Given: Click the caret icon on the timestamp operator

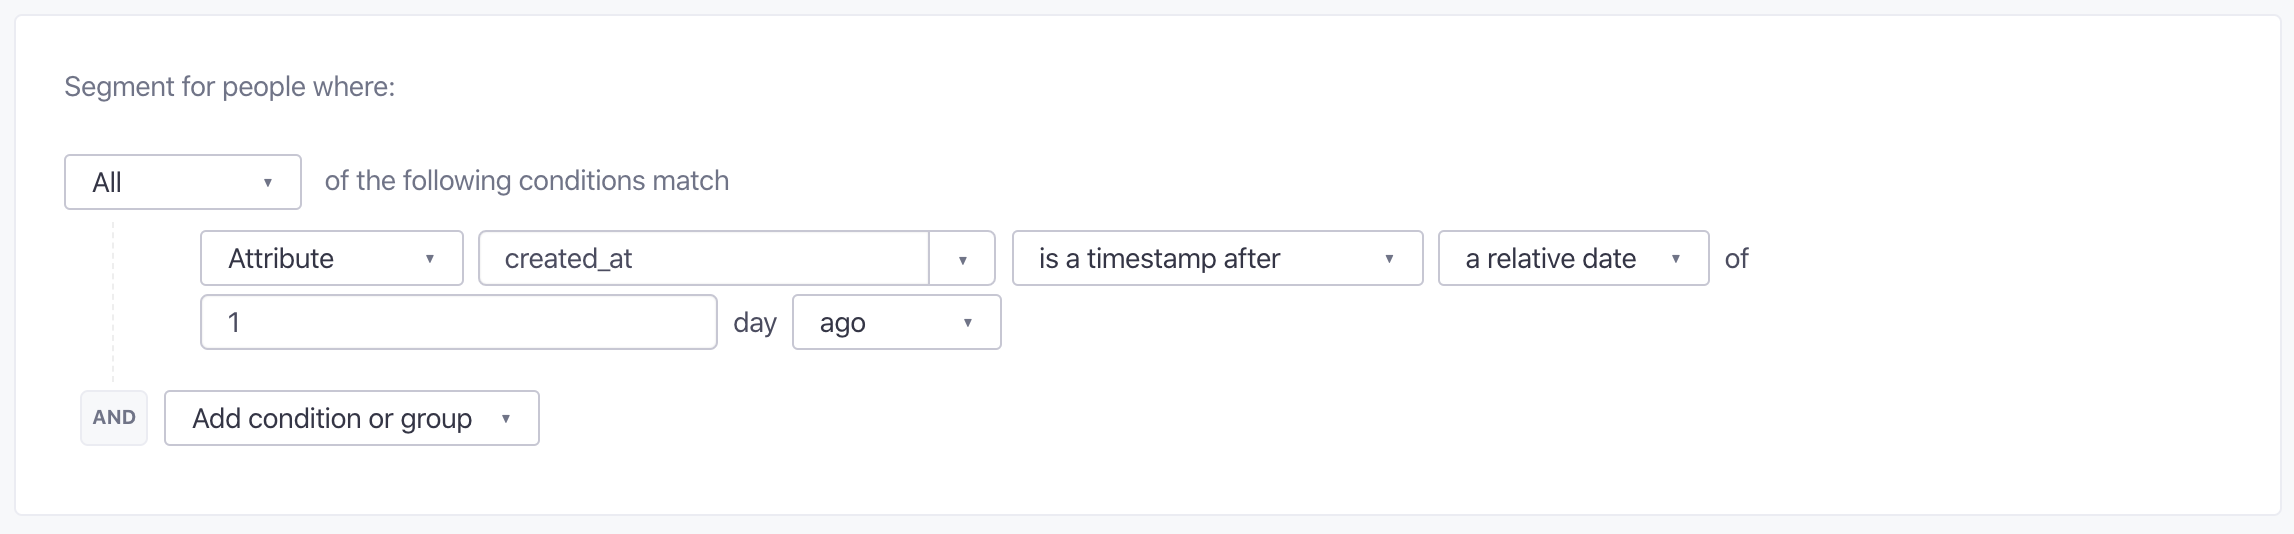Looking at the screenshot, I should click(1389, 259).
